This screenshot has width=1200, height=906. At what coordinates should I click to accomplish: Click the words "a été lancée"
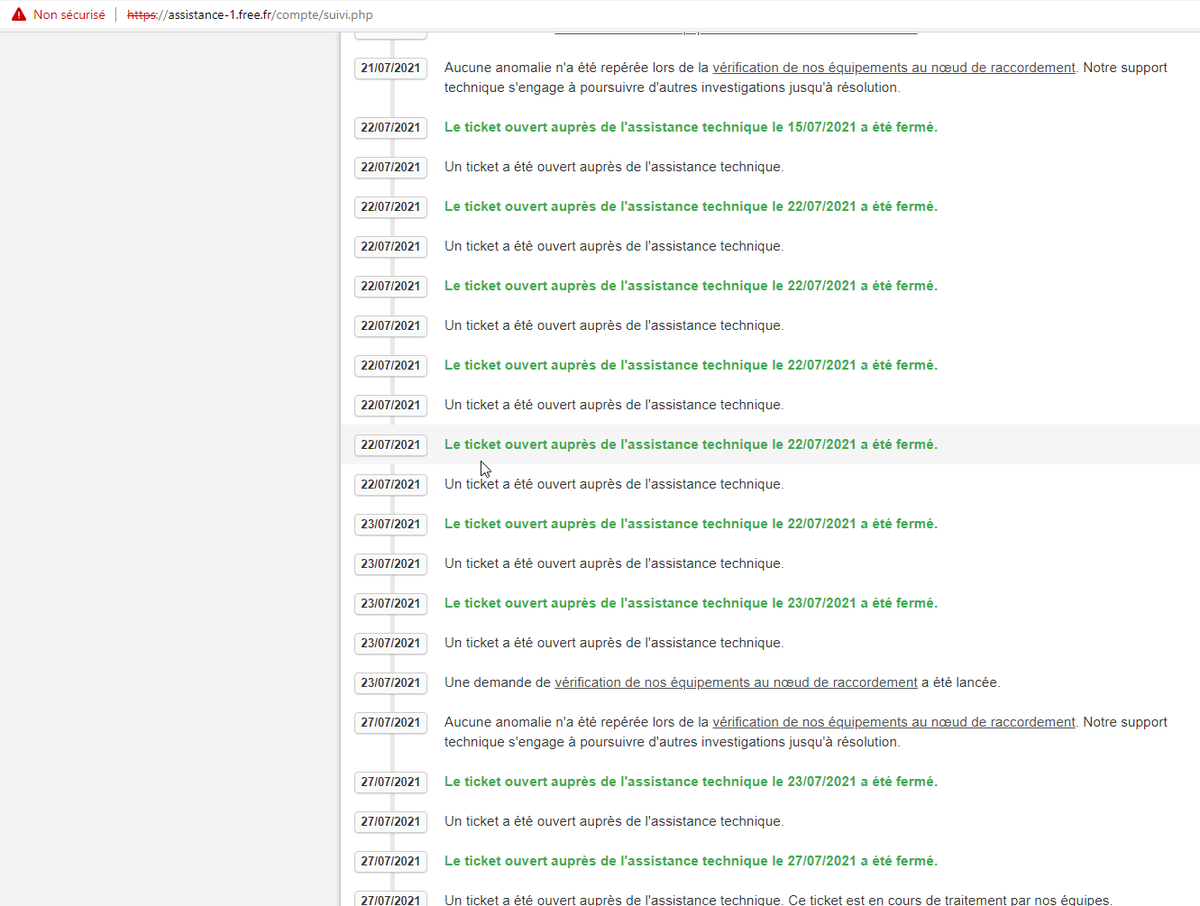961,683
